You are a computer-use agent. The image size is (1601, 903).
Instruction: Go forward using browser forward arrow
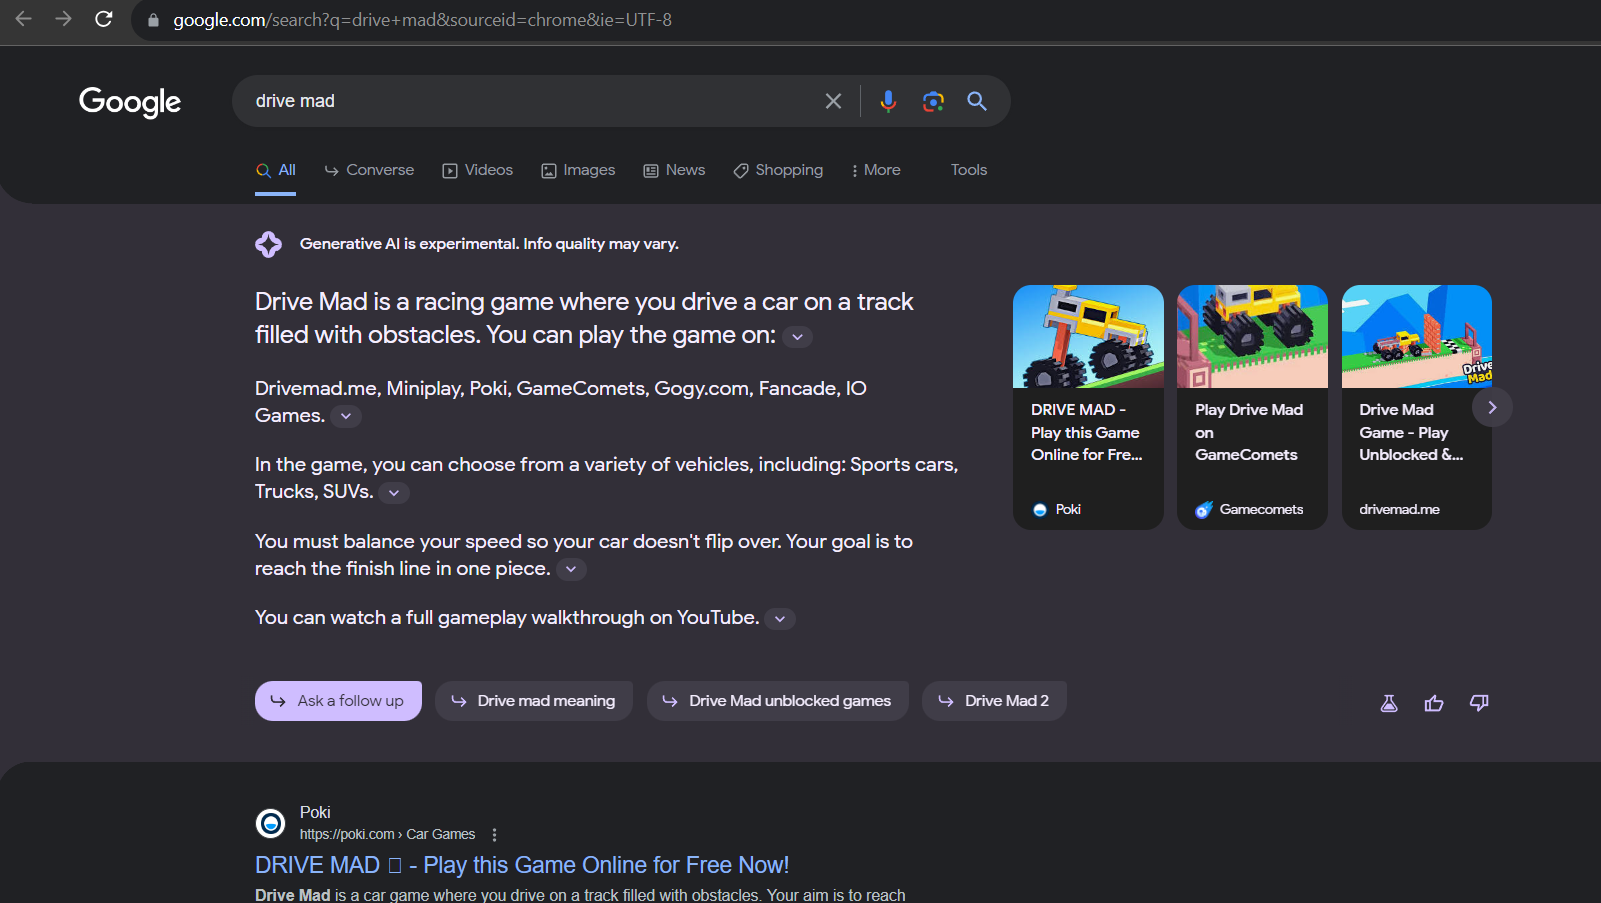(64, 19)
